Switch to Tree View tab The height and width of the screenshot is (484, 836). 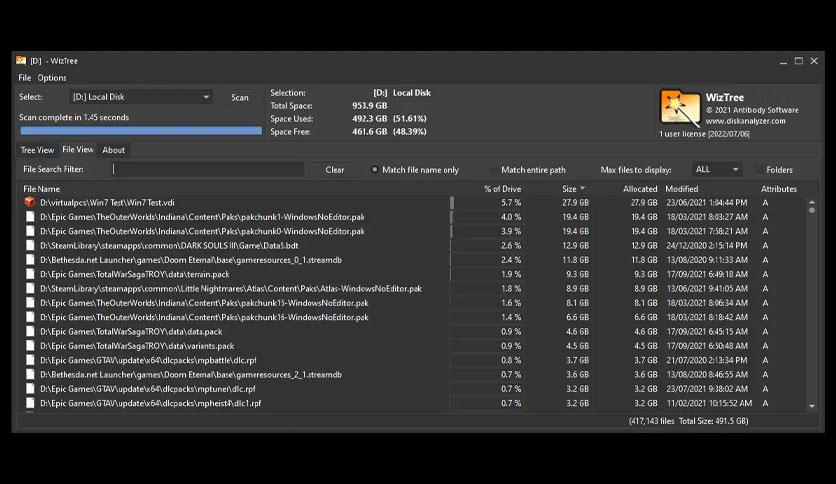click(37, 150)
